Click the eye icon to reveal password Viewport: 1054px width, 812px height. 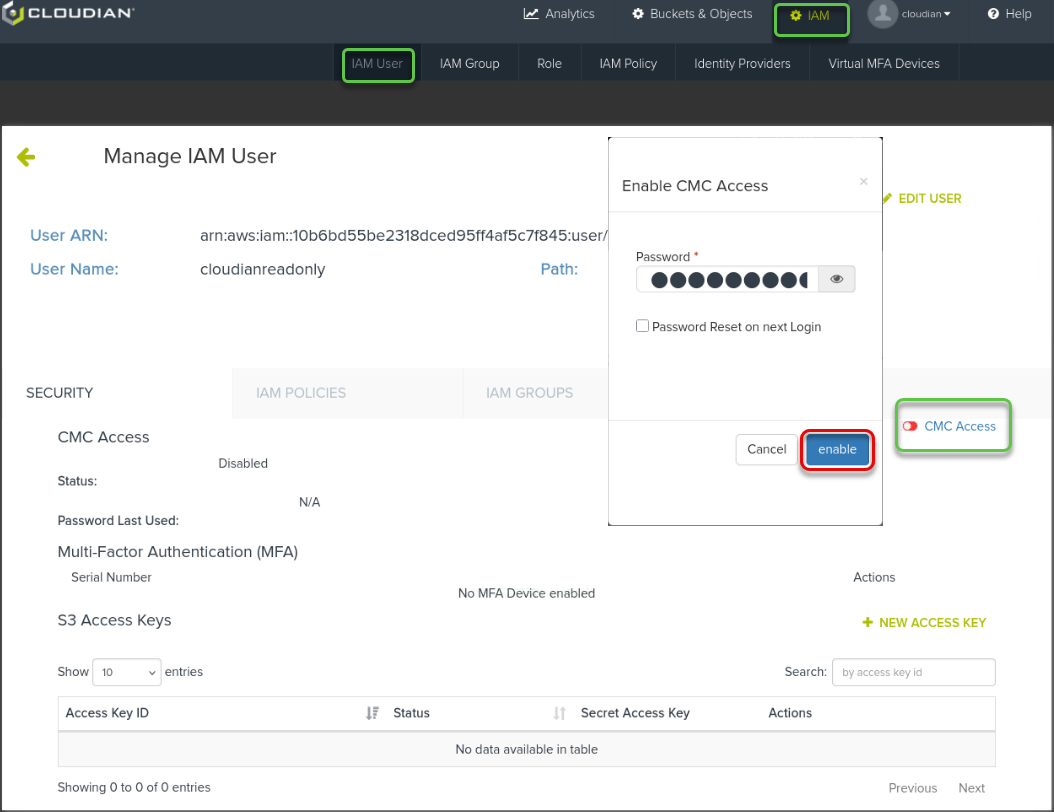pyautogui.click(x=837, y=280)
